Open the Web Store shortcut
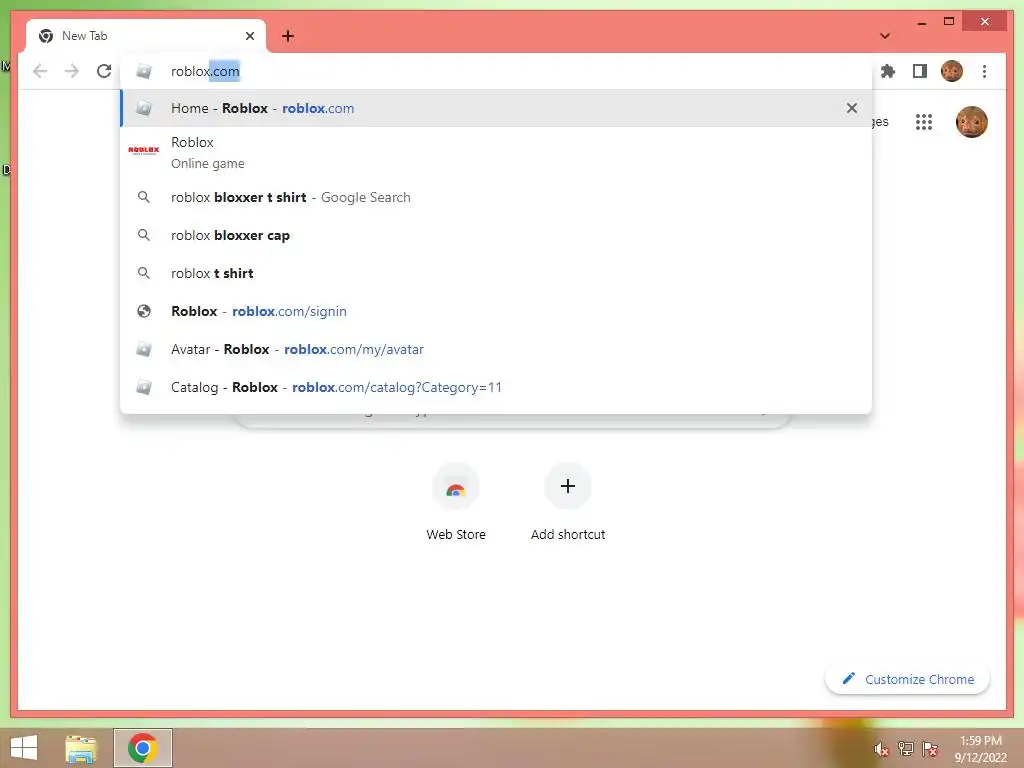 tap(456, 502)
